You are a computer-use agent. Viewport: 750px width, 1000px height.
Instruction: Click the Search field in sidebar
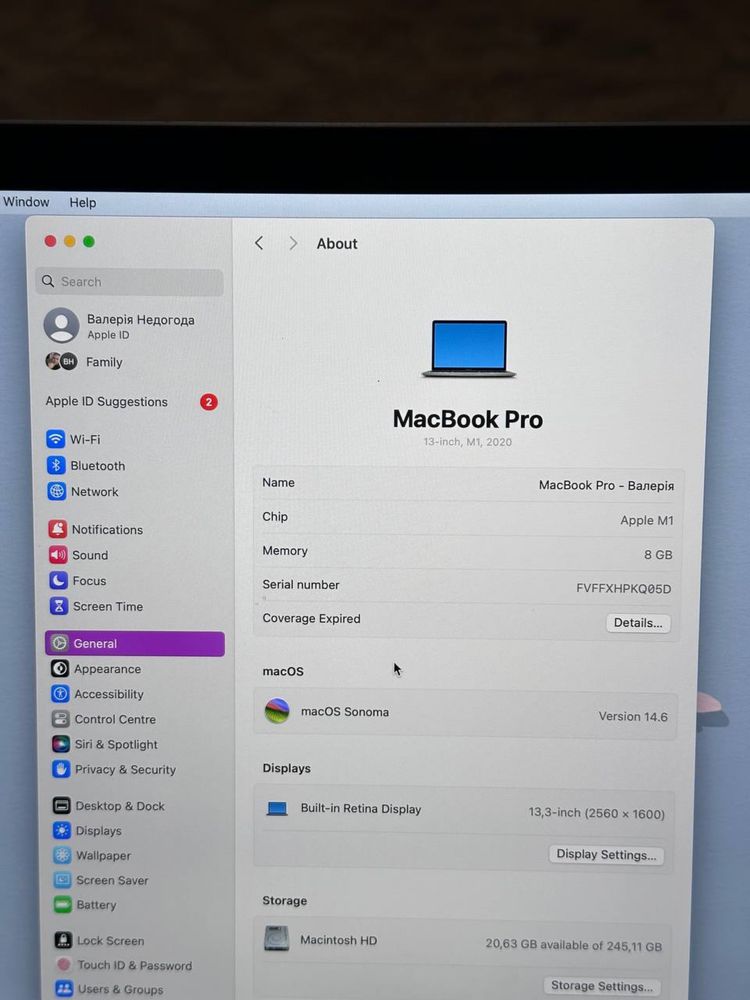pos(129,281)
